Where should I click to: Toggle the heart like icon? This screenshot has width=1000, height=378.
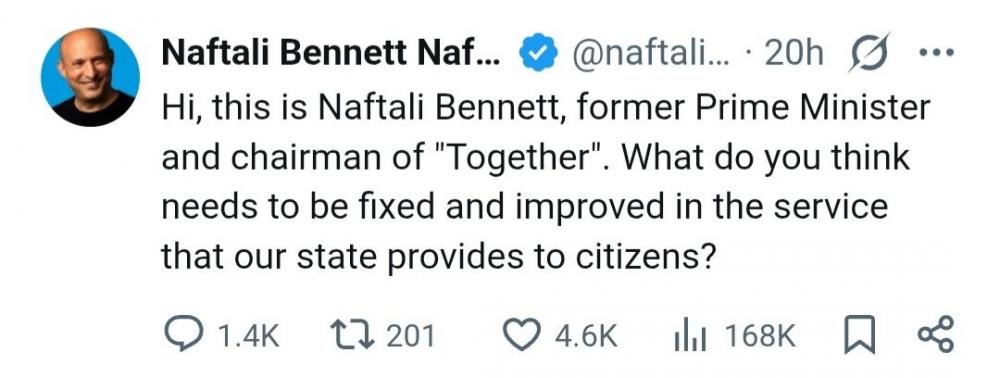(522, 335)
